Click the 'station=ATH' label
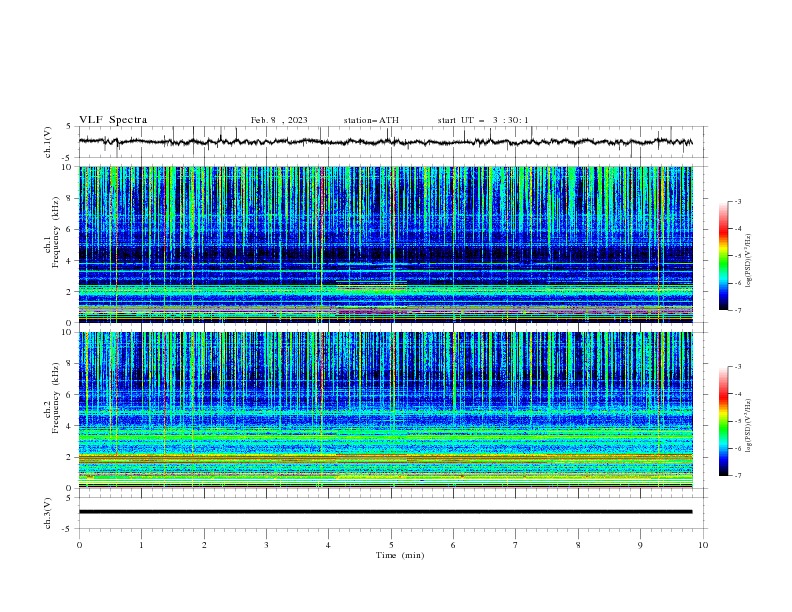Screen dimensions: 792x612 click(x=371, y=120)
